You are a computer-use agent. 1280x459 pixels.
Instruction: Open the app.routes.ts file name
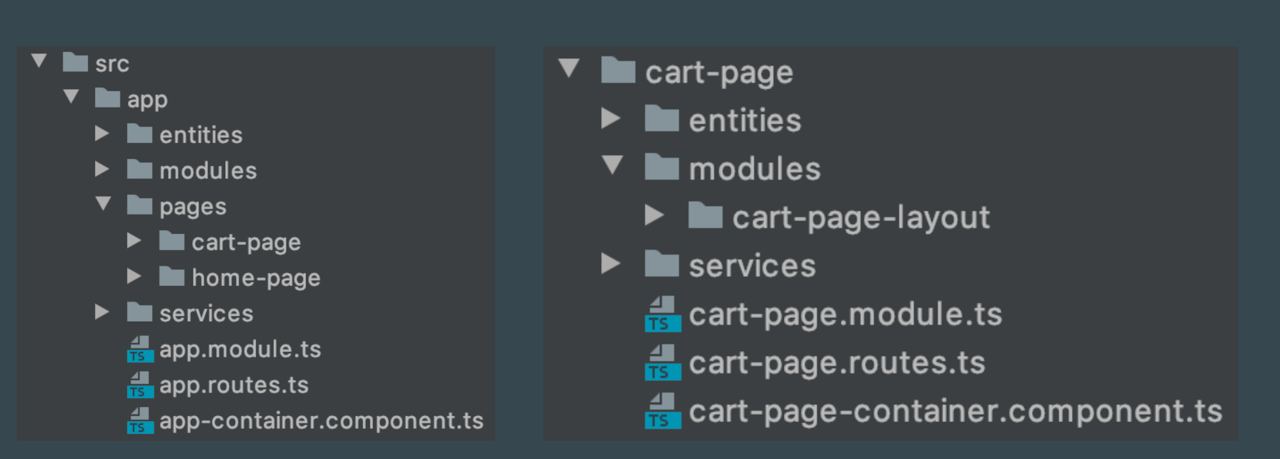tap(234, 386)
